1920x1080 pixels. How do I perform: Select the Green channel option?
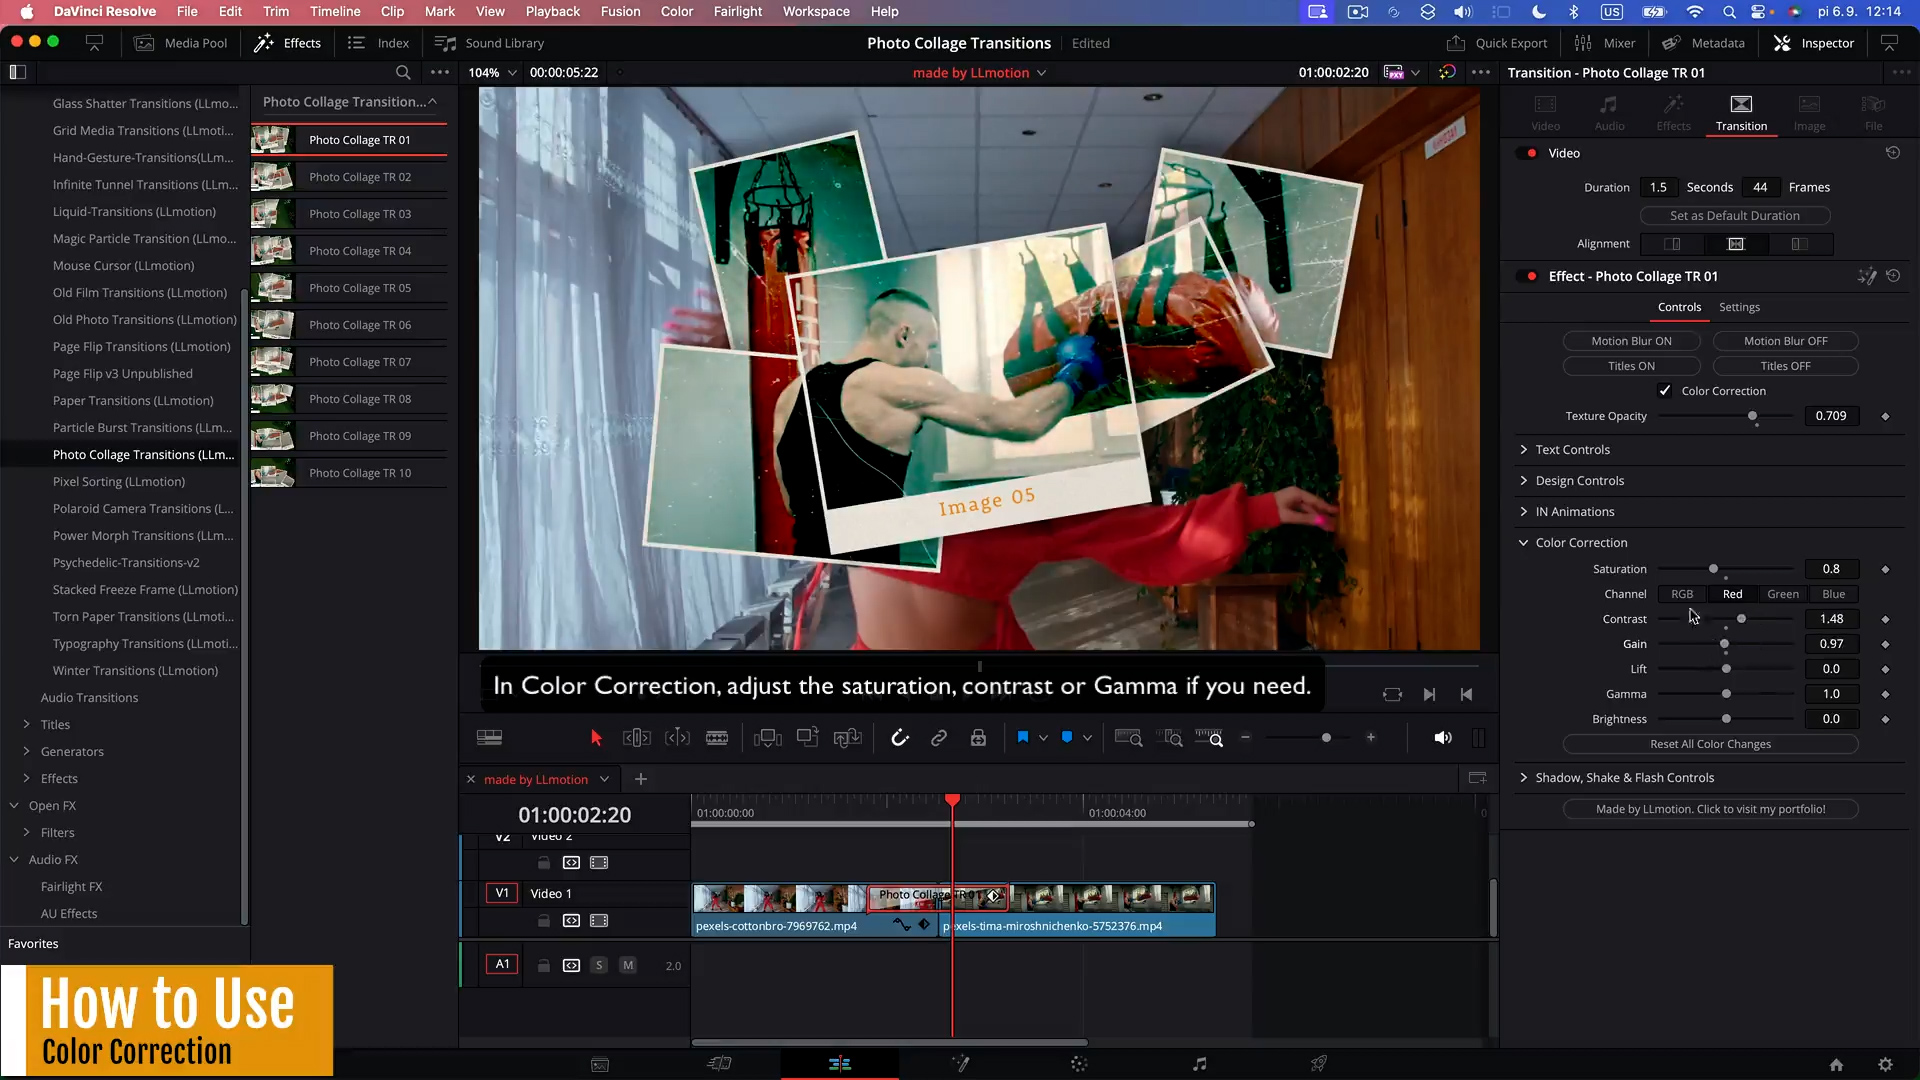tap(1782, 594)
